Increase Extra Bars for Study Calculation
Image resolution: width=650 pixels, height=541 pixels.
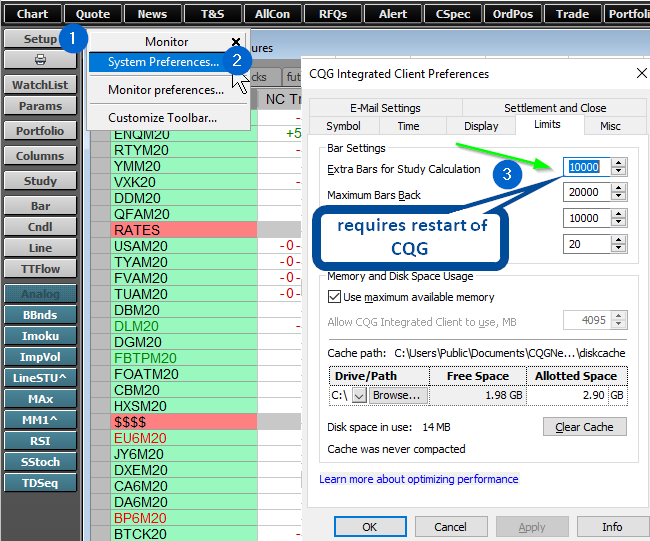[x=618, y=163]
